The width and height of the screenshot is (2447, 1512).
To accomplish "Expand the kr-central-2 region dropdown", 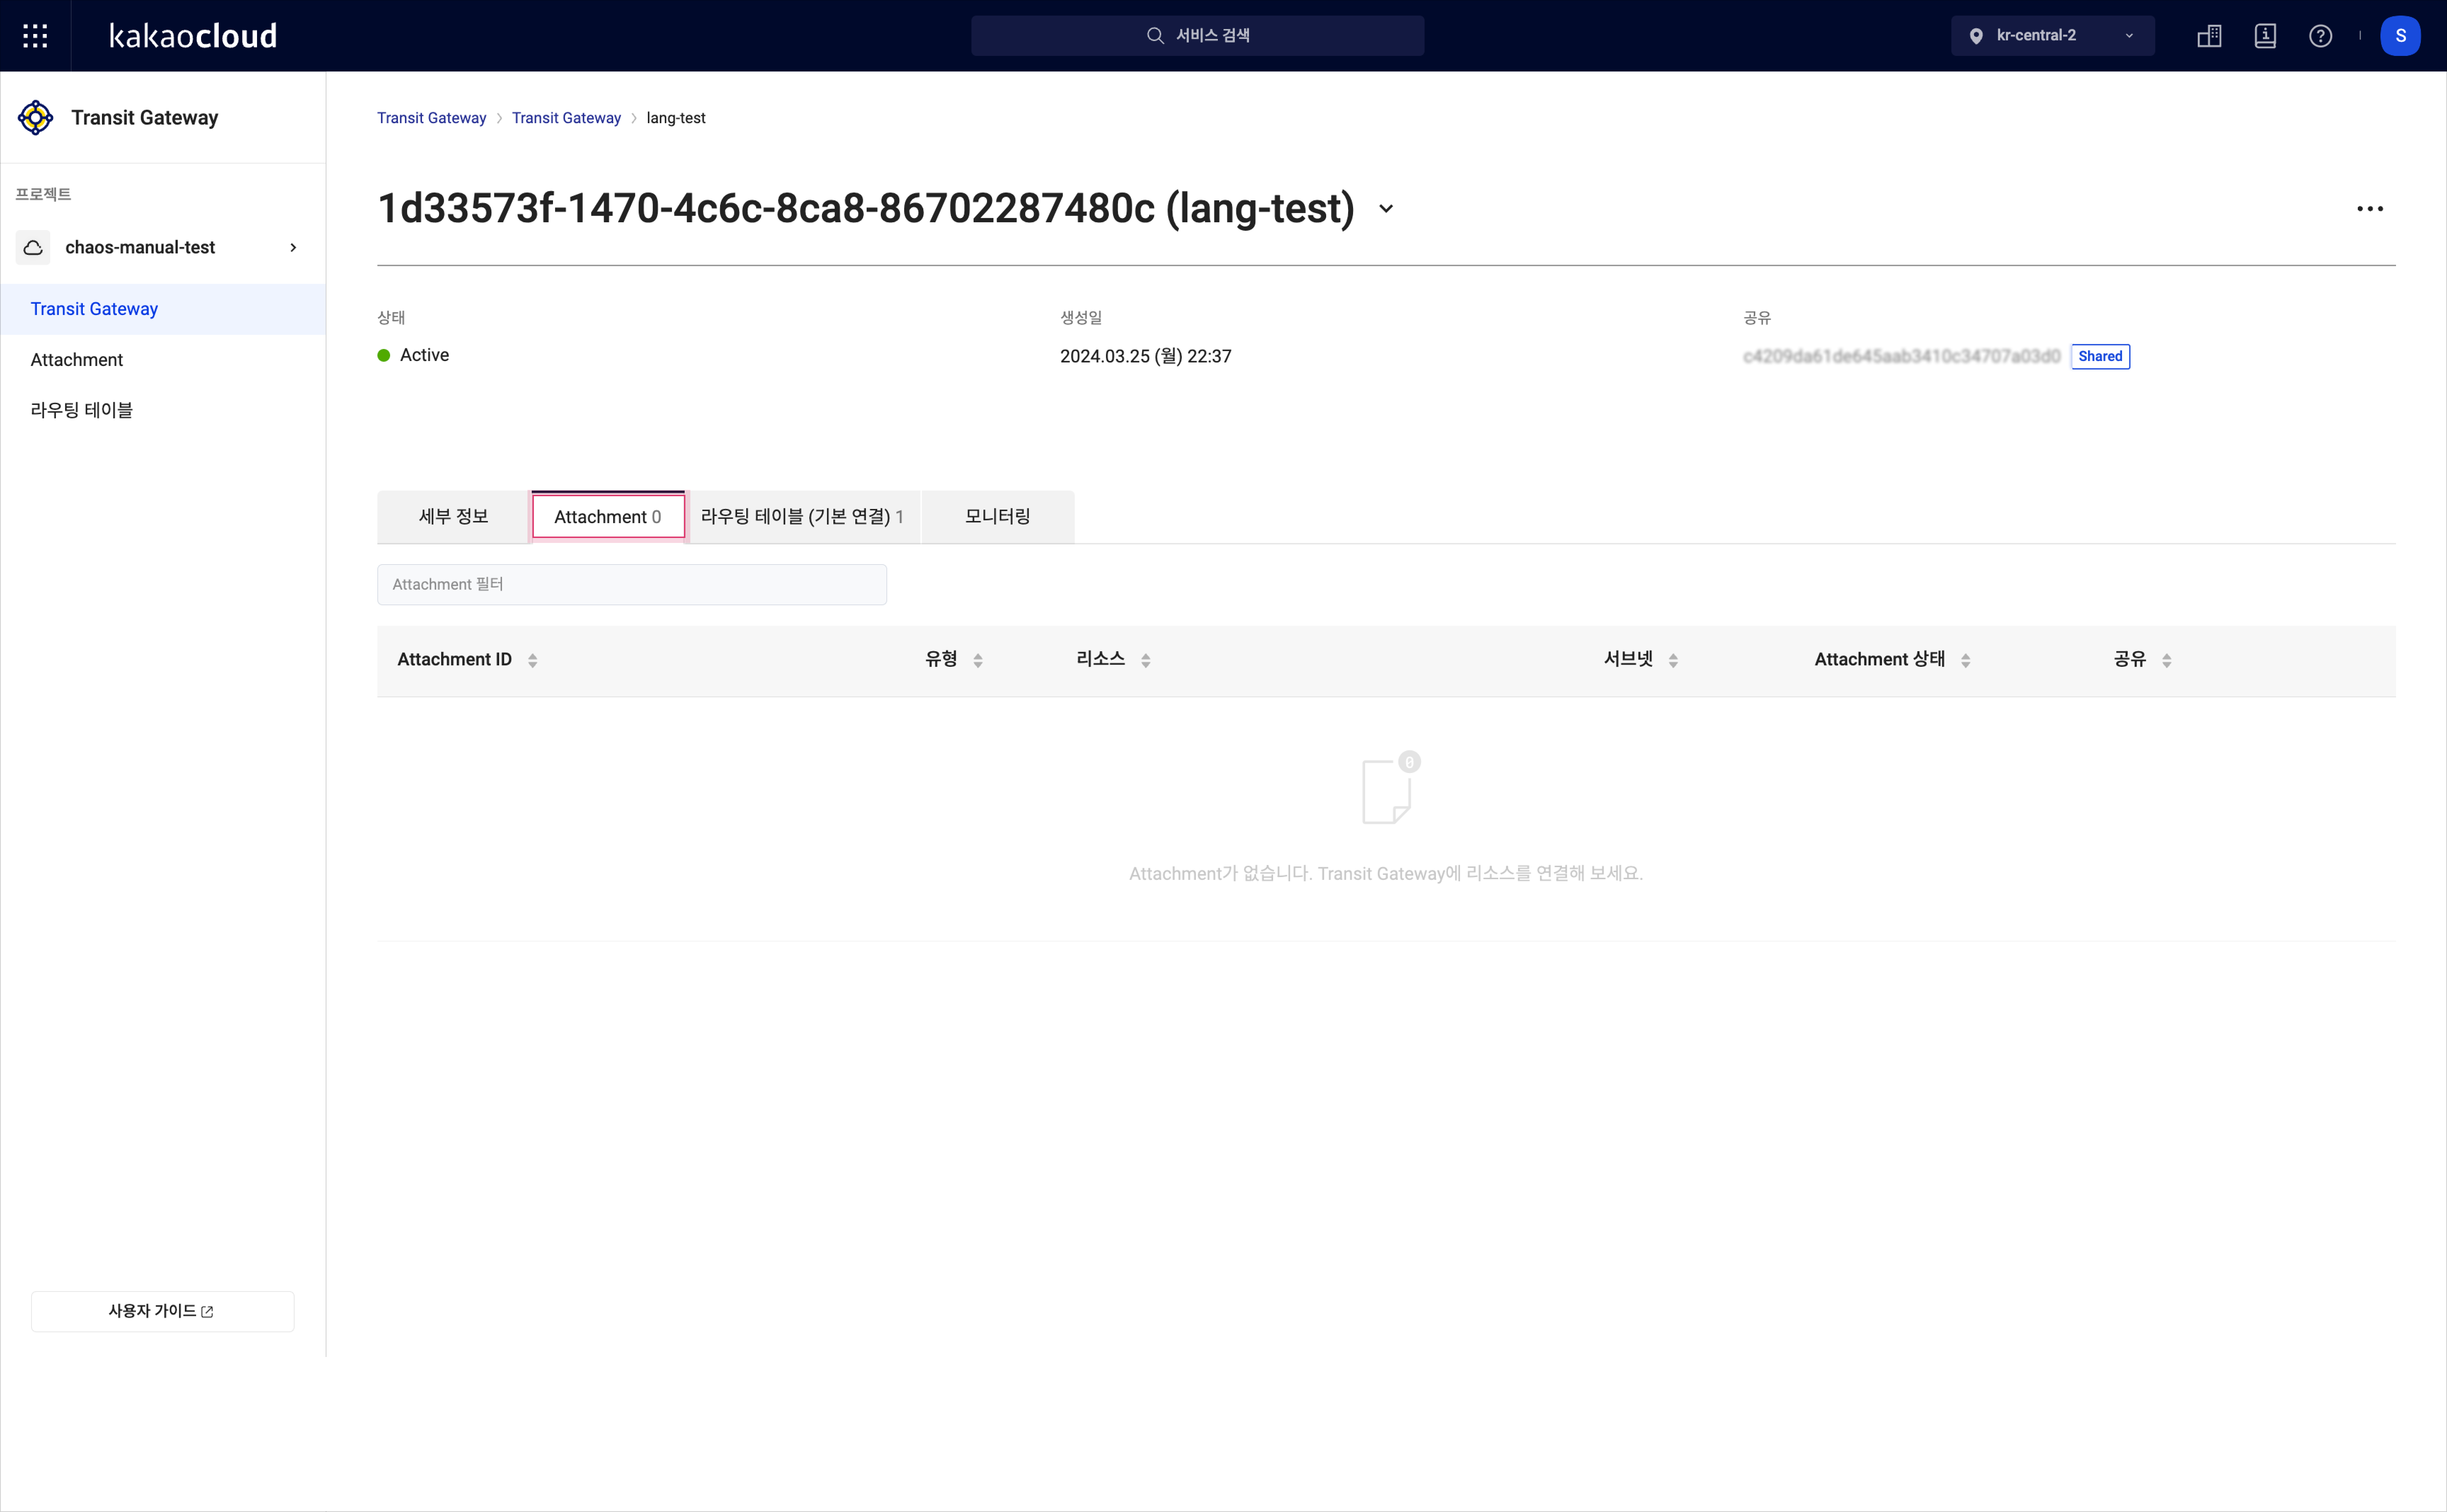I will click(2129, 36).
